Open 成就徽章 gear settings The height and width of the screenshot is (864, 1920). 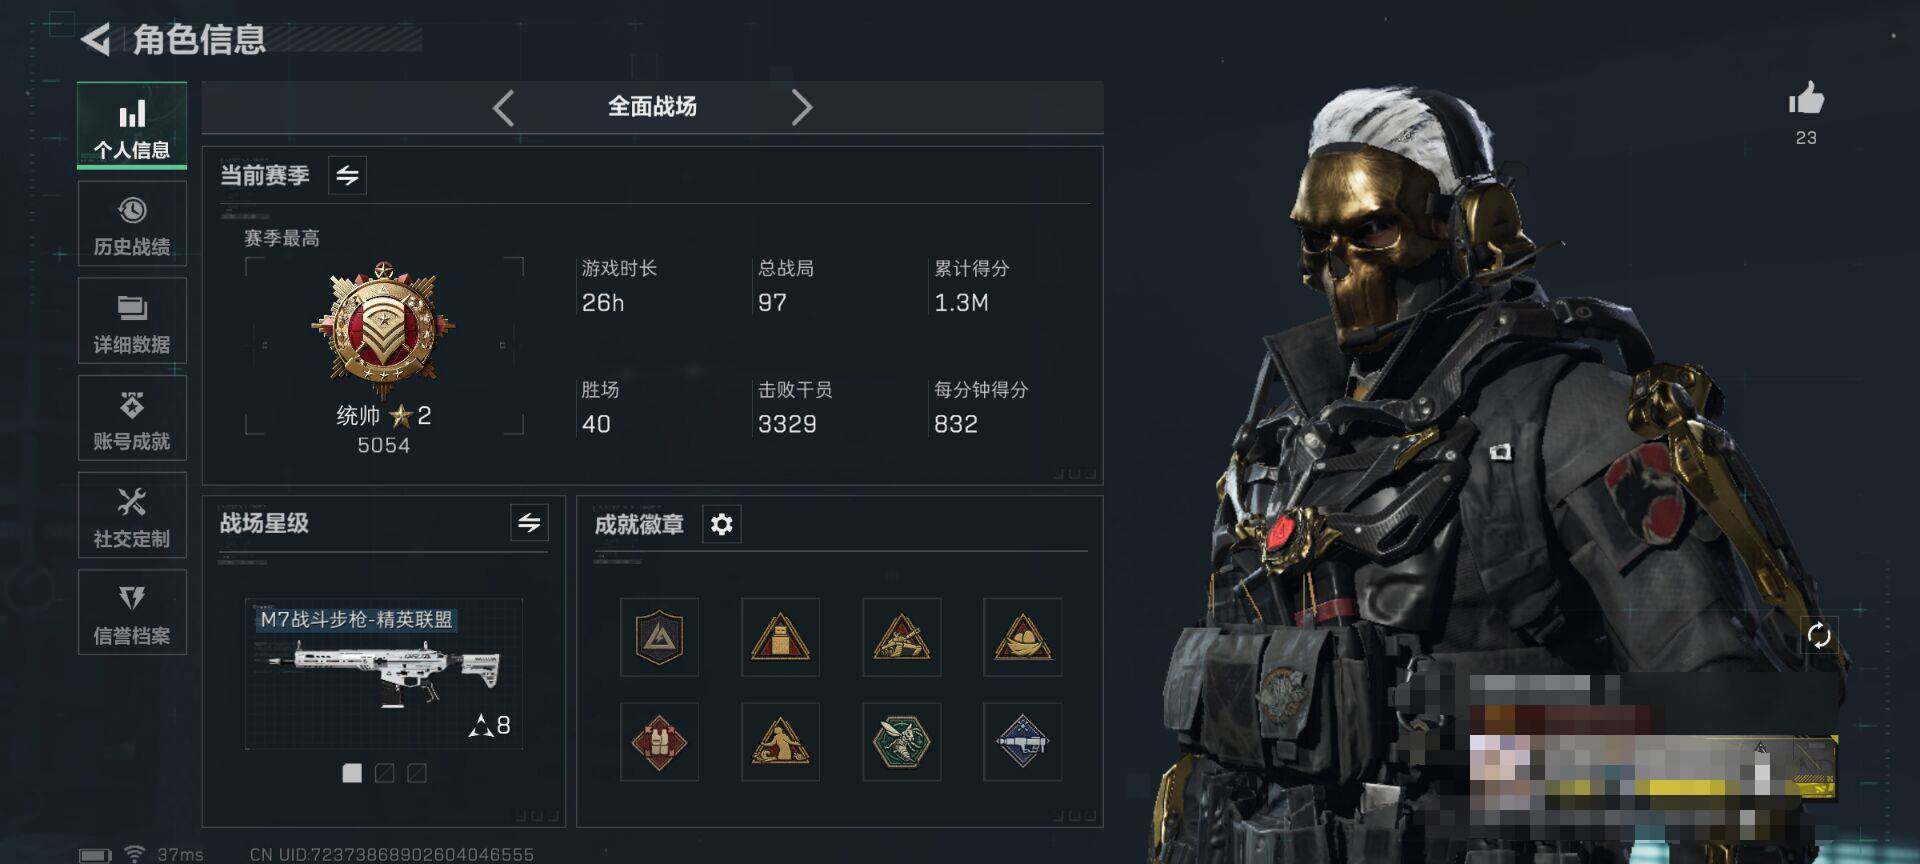[x=722, y=524]
